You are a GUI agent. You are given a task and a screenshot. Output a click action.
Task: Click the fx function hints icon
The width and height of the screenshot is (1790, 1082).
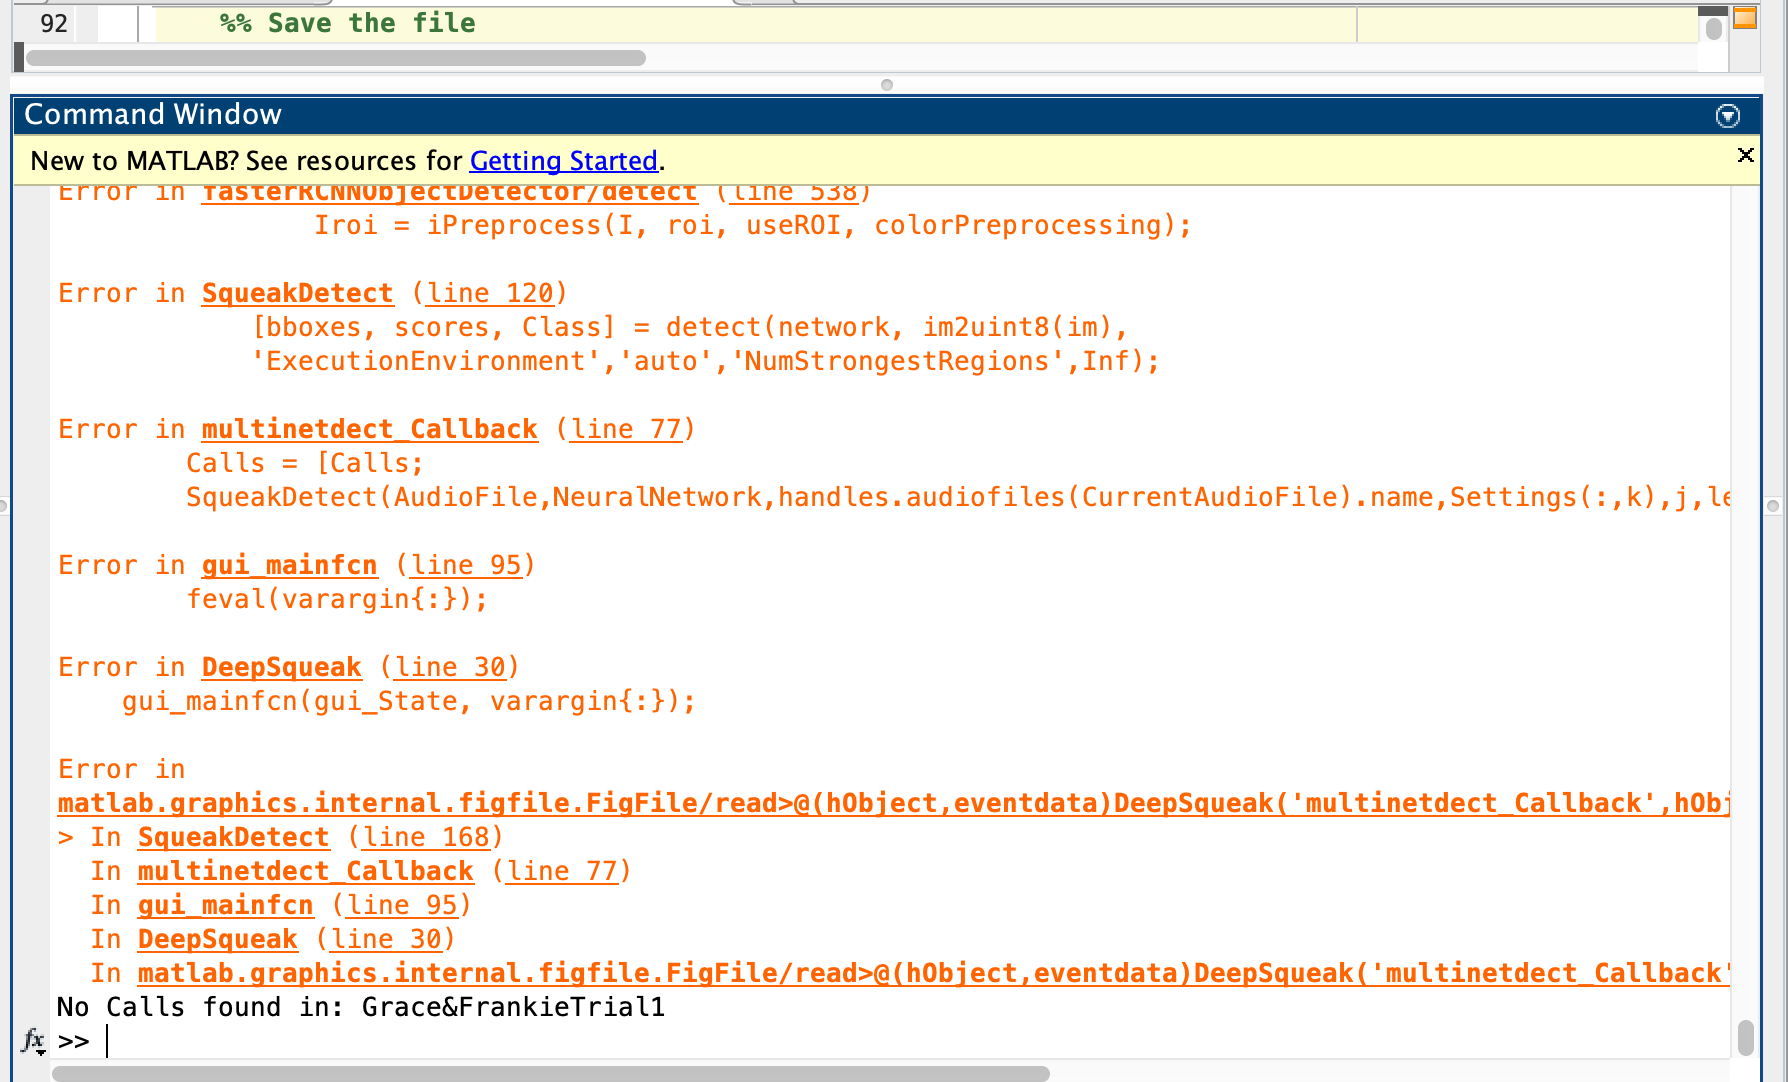click(x=33, y=1042)
